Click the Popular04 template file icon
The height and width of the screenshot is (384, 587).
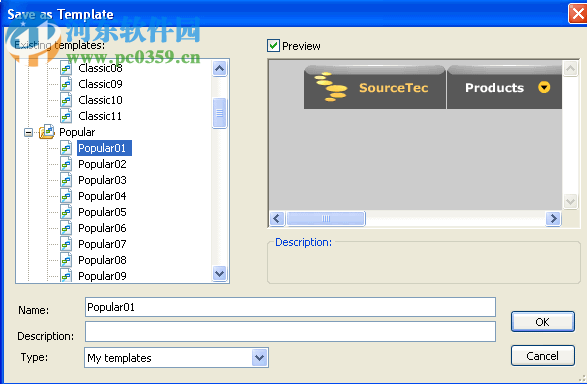coord(66,196)
